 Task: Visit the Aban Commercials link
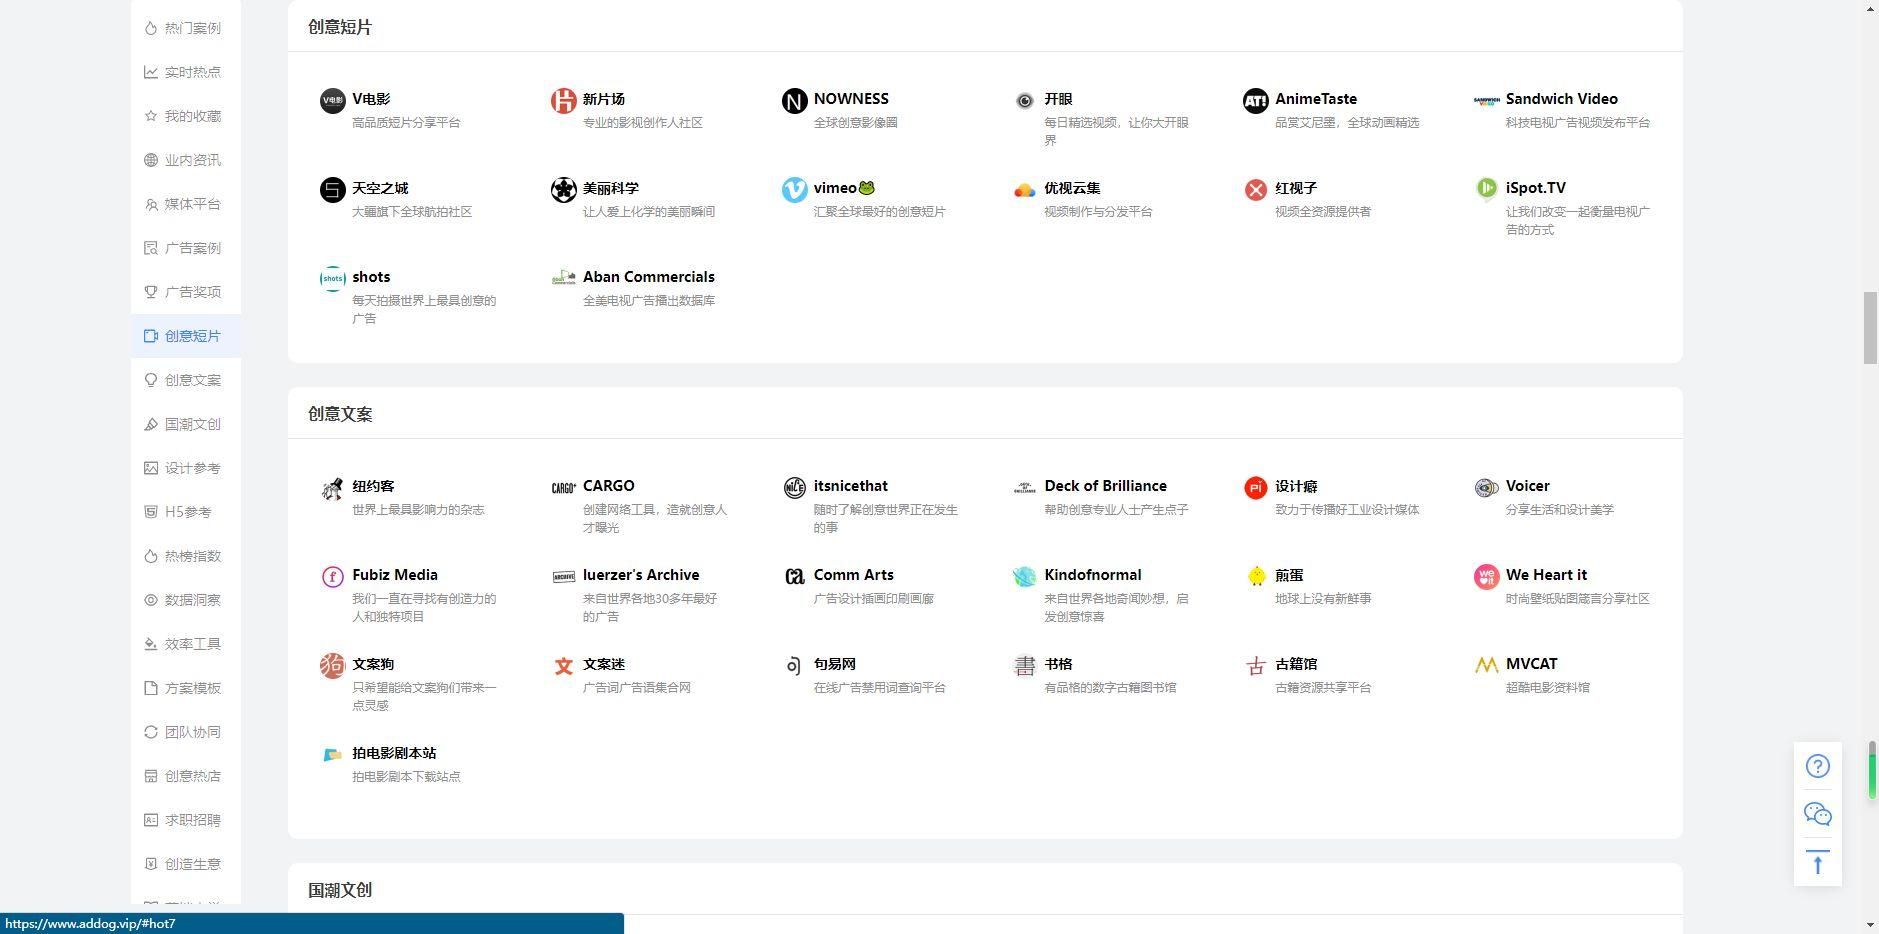tap(648, 277)
